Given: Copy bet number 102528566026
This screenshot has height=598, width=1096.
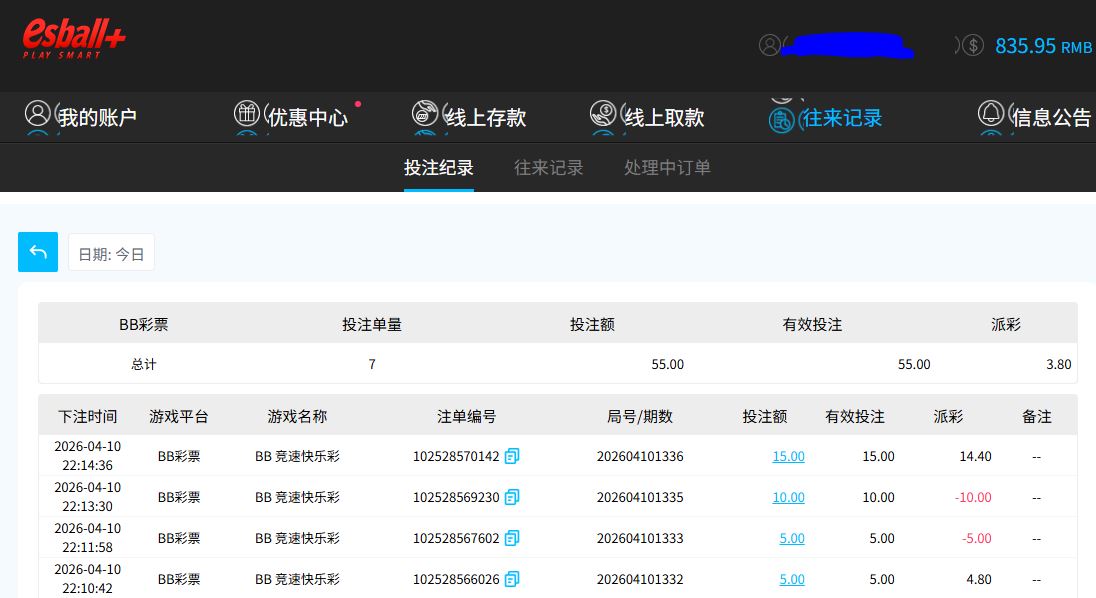Looking at the screenshot, I should click(x=512, y=579).
